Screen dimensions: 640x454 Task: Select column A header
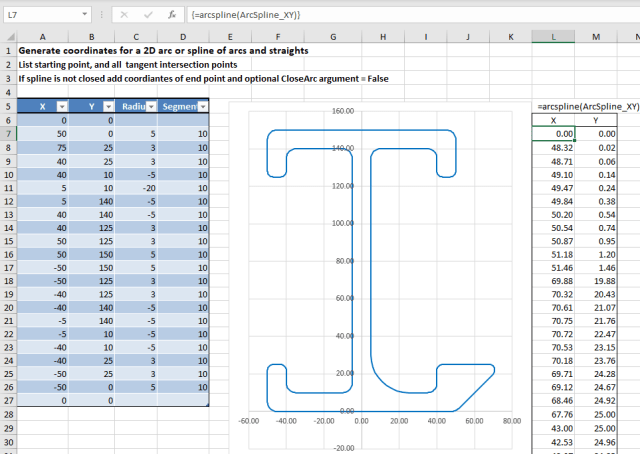click(41, 37)
